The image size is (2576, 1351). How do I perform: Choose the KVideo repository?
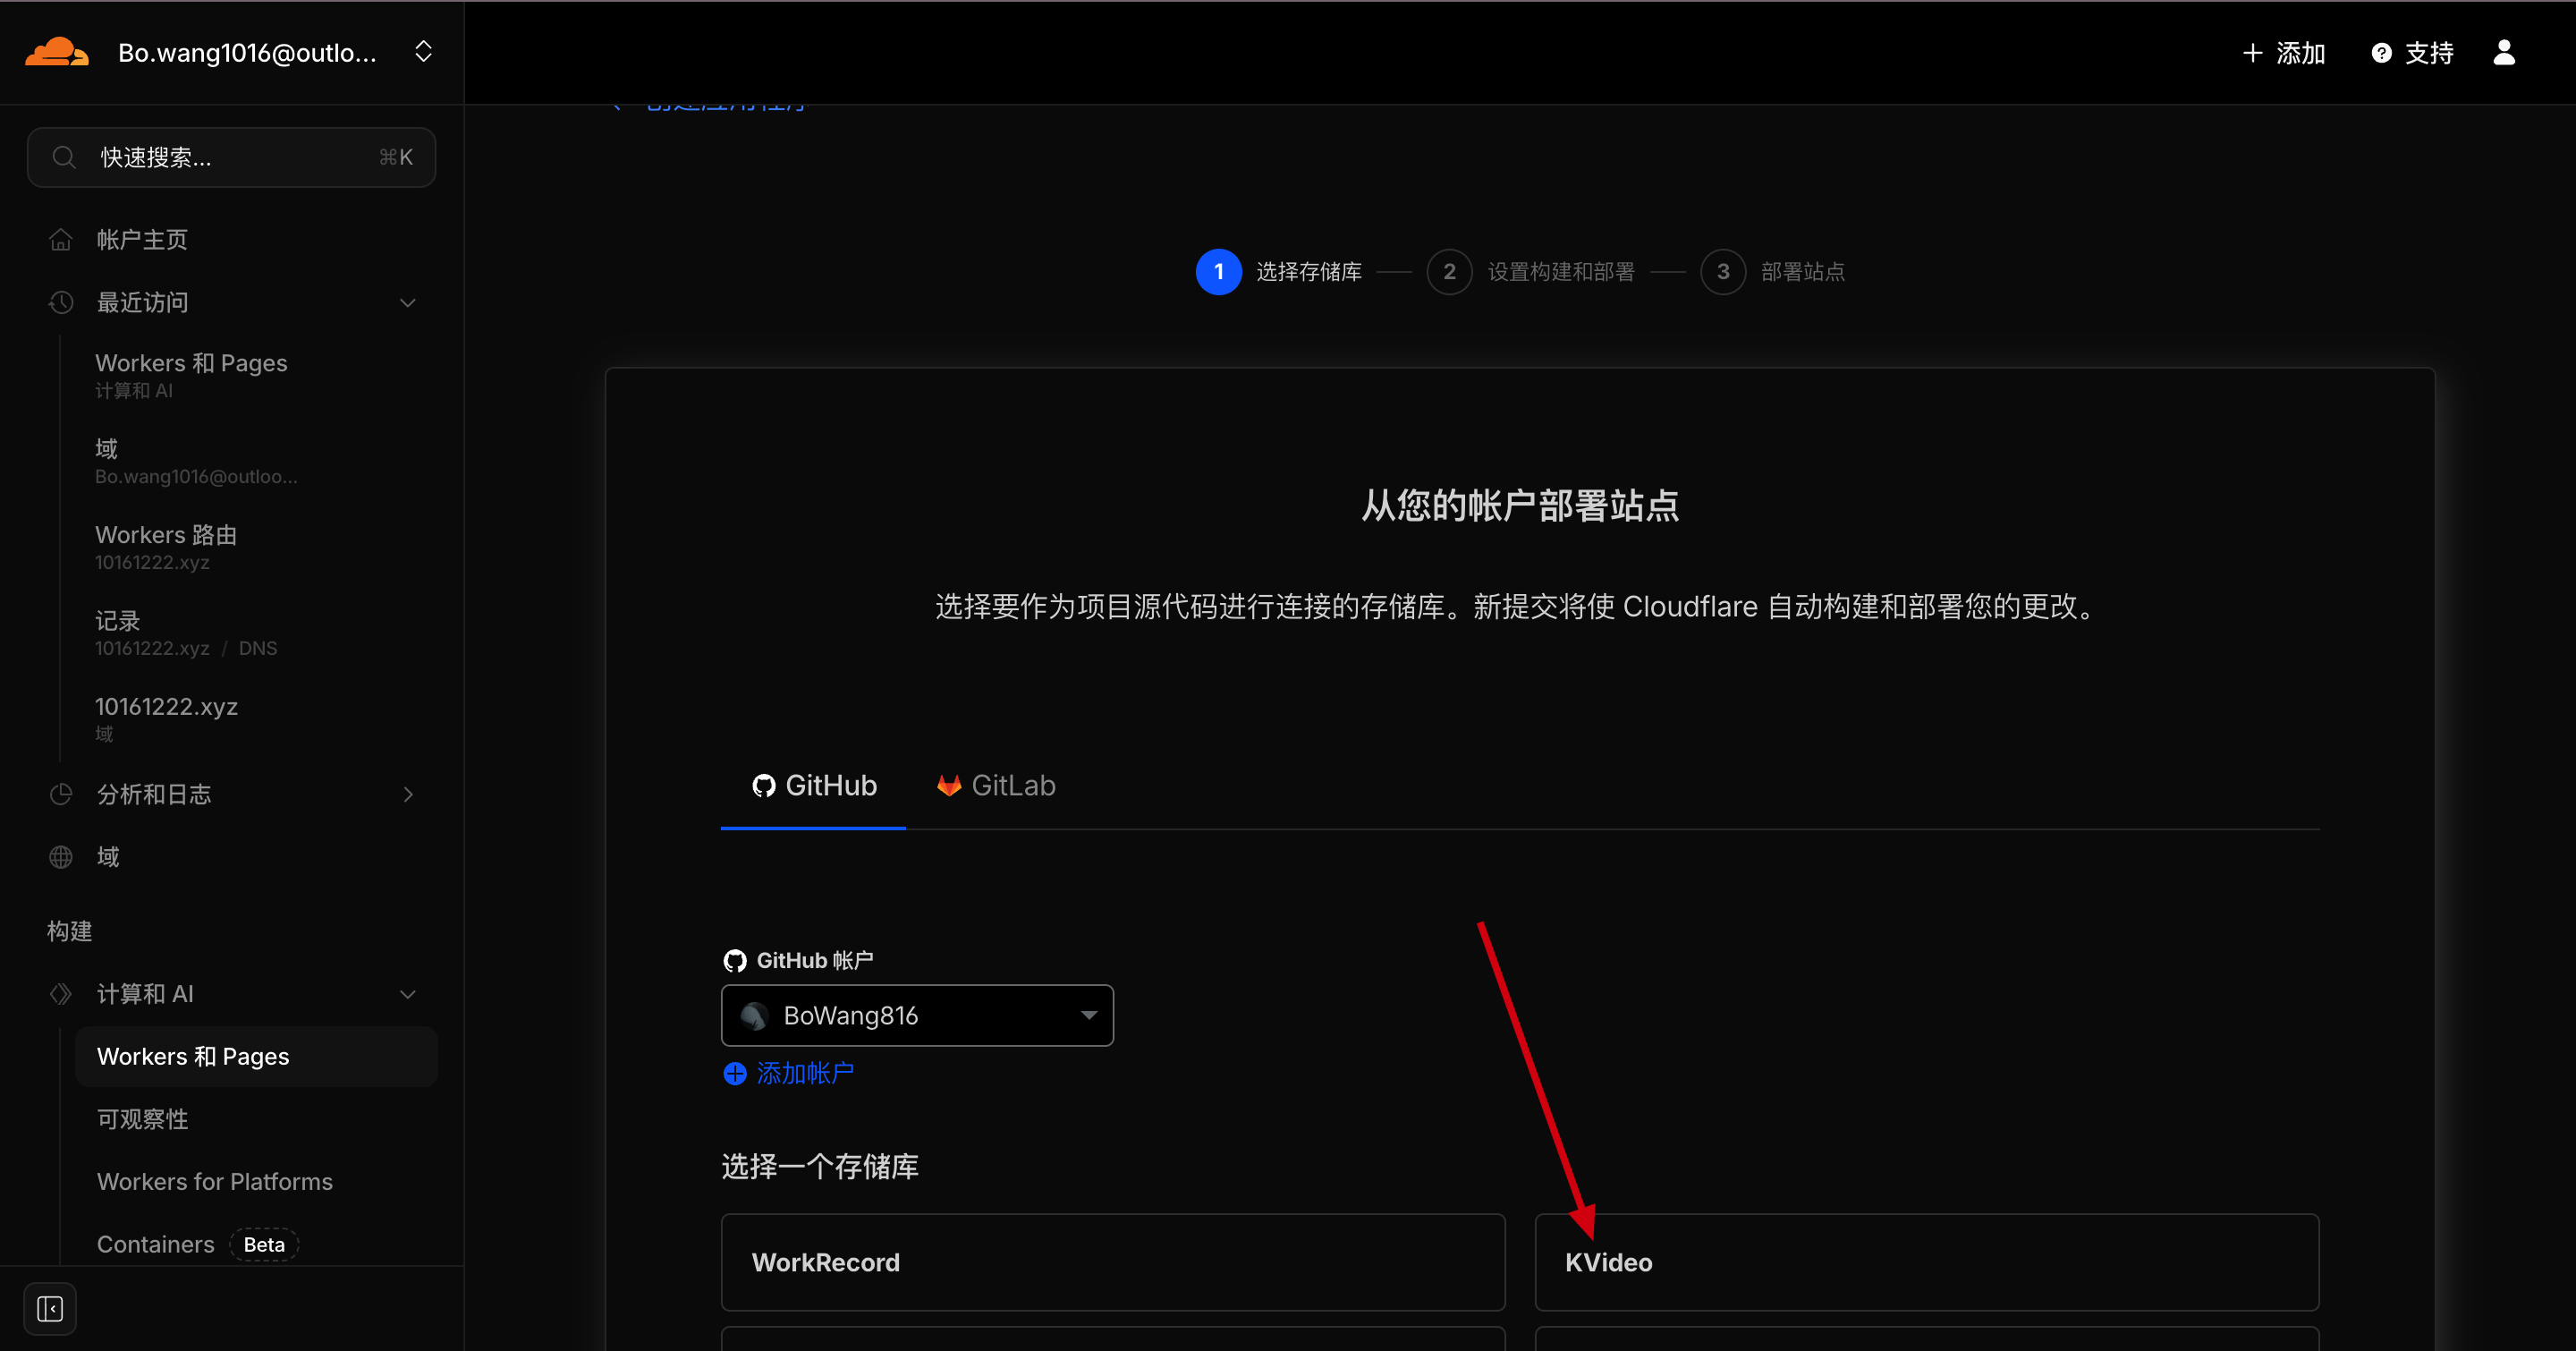[x=1926, y=1262]
